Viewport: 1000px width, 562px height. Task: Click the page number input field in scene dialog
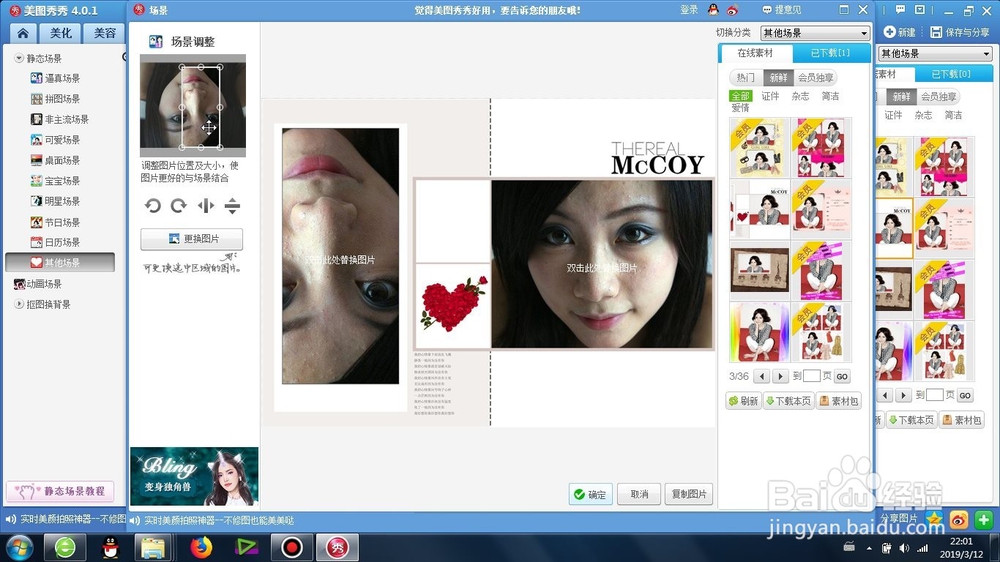point(811,376)
